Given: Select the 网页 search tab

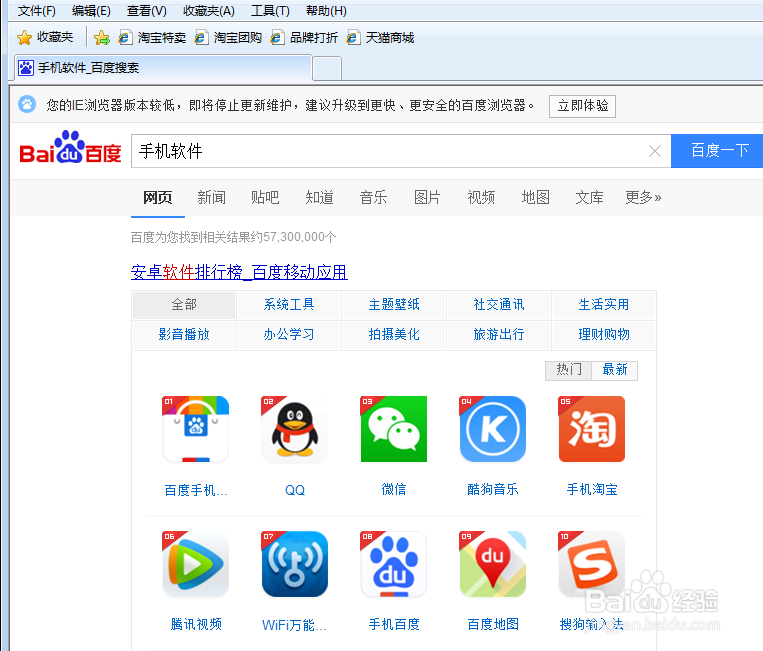Looking at the screenshot, I should [158, 197].
